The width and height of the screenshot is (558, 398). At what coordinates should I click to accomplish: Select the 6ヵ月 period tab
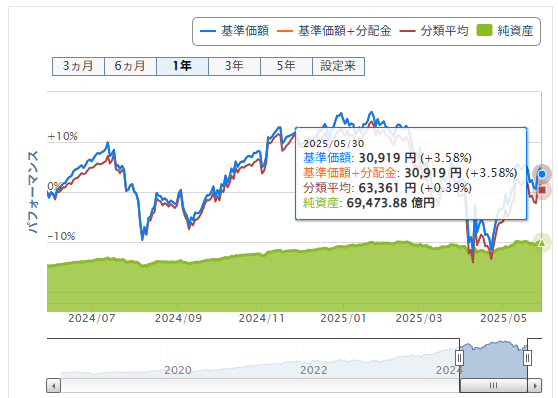coord(130,66)
